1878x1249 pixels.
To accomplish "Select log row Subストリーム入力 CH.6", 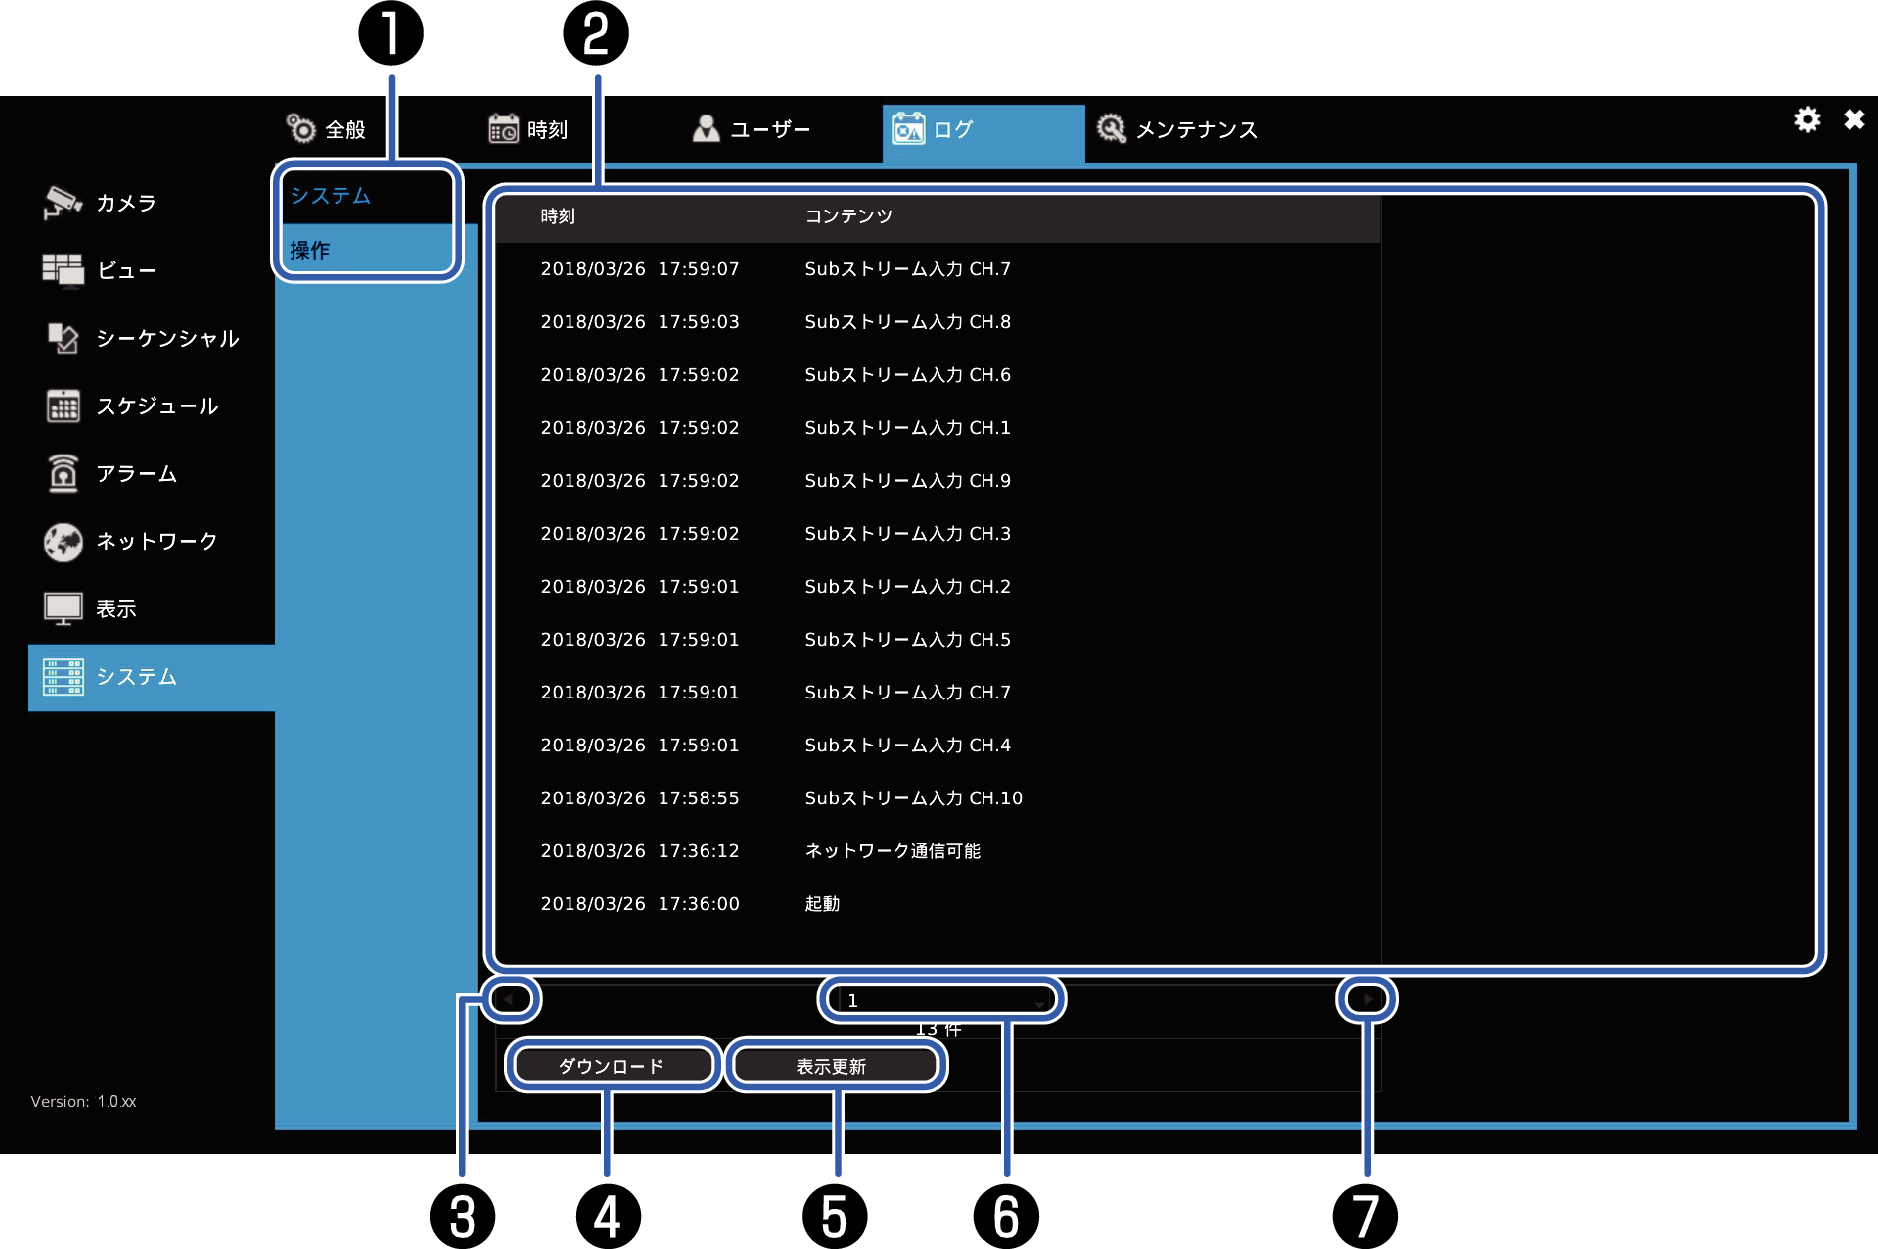I will tap(938, 375).
